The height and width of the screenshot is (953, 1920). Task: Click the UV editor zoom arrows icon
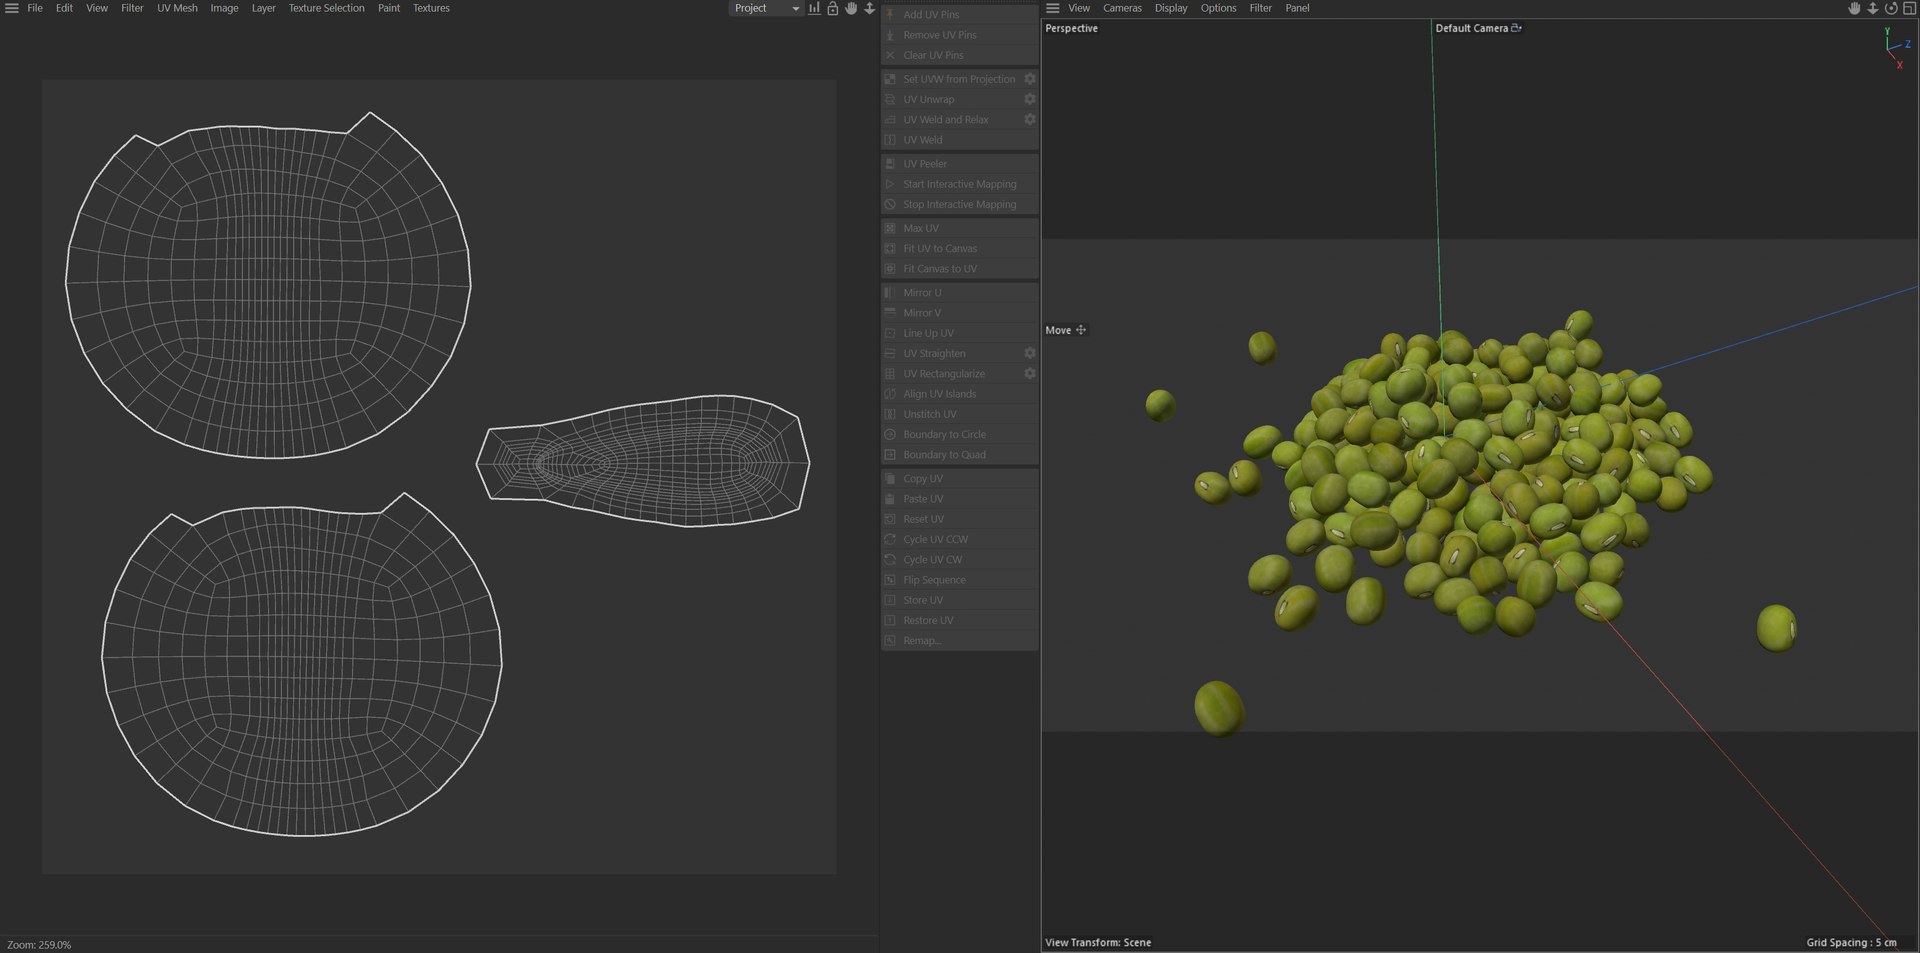[x=869, y=8]
